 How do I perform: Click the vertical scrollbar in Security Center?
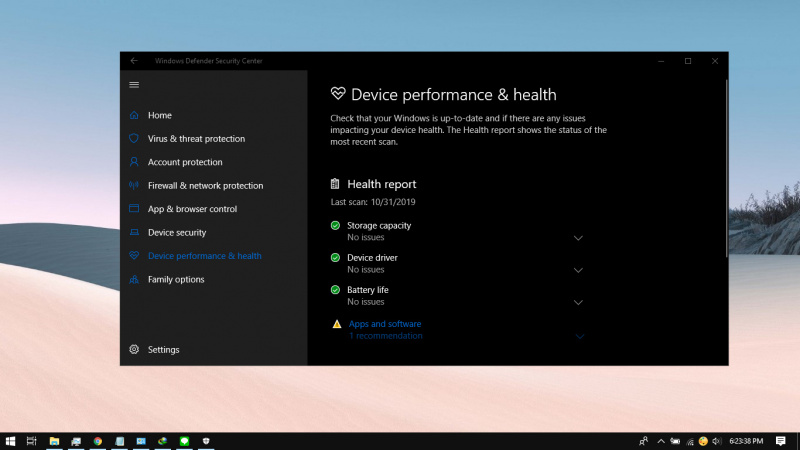click(726, 168)
